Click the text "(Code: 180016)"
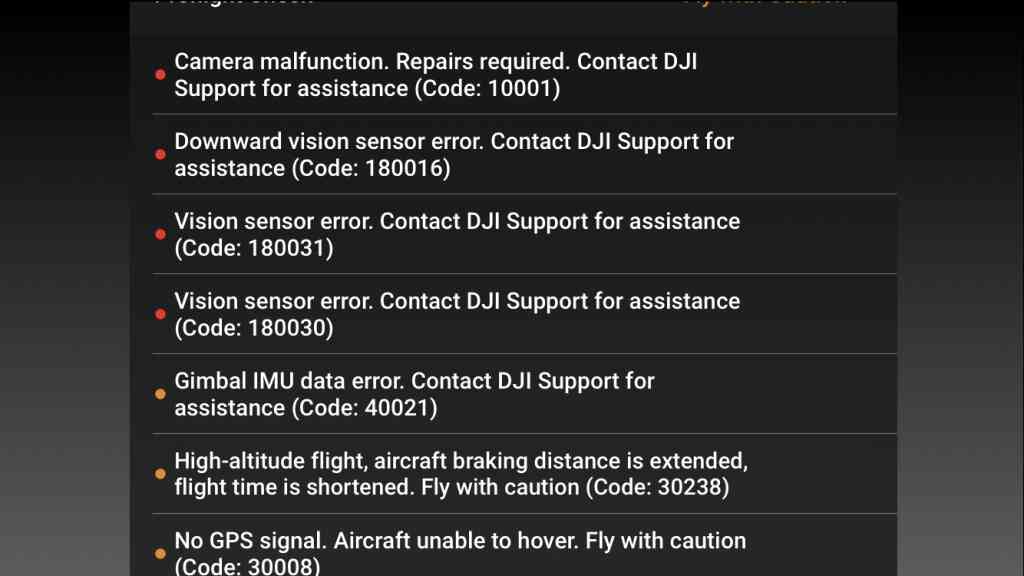1024x576 pixels. click(x=370, y=168)
